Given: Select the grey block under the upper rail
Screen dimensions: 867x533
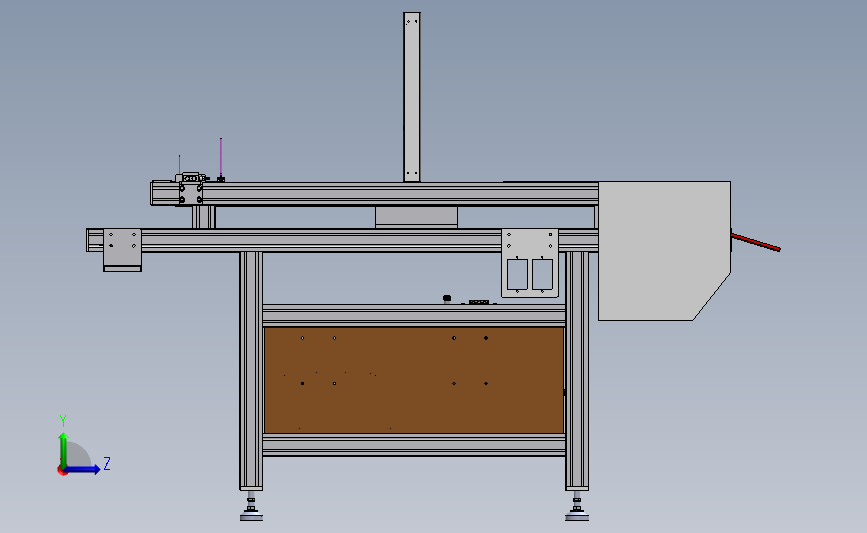Looking at the screenshot, I should tap(416, 217).
